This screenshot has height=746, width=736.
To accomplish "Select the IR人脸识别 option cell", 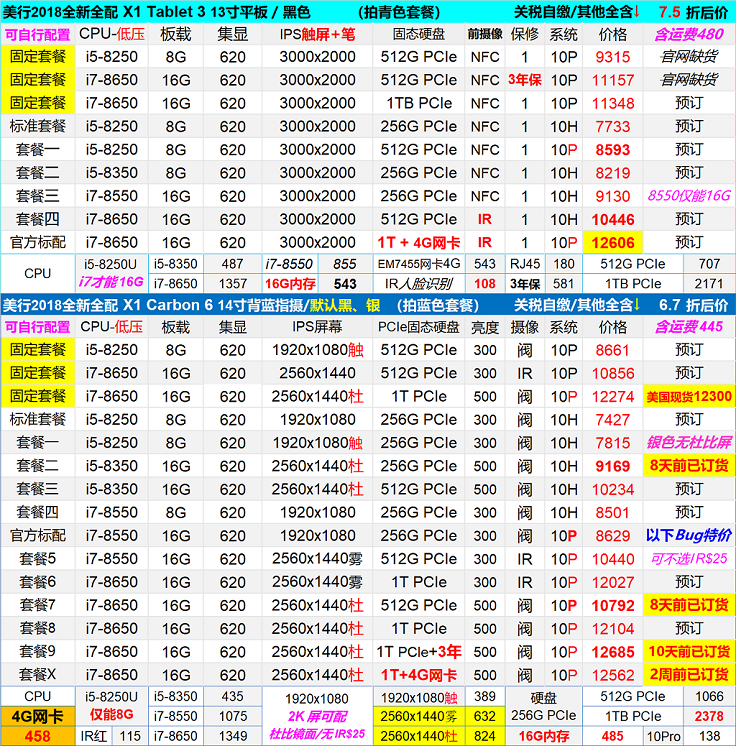I will pos(418,284).
